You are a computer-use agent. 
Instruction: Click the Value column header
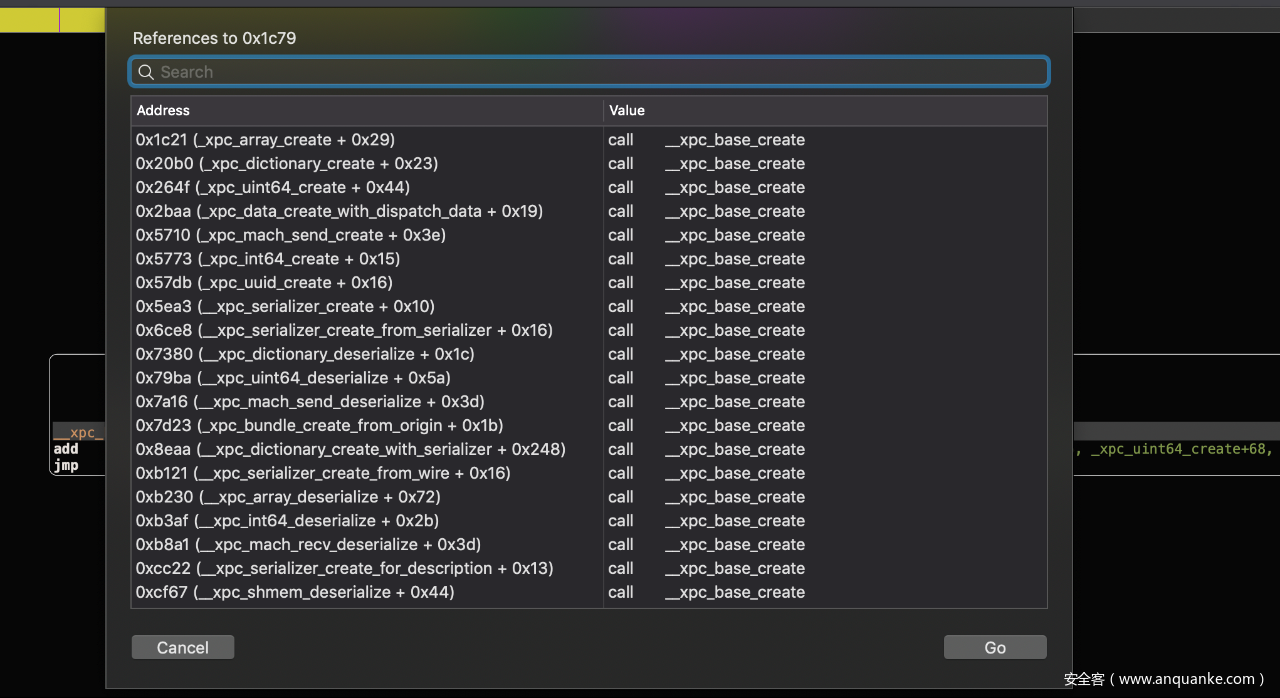825,110
